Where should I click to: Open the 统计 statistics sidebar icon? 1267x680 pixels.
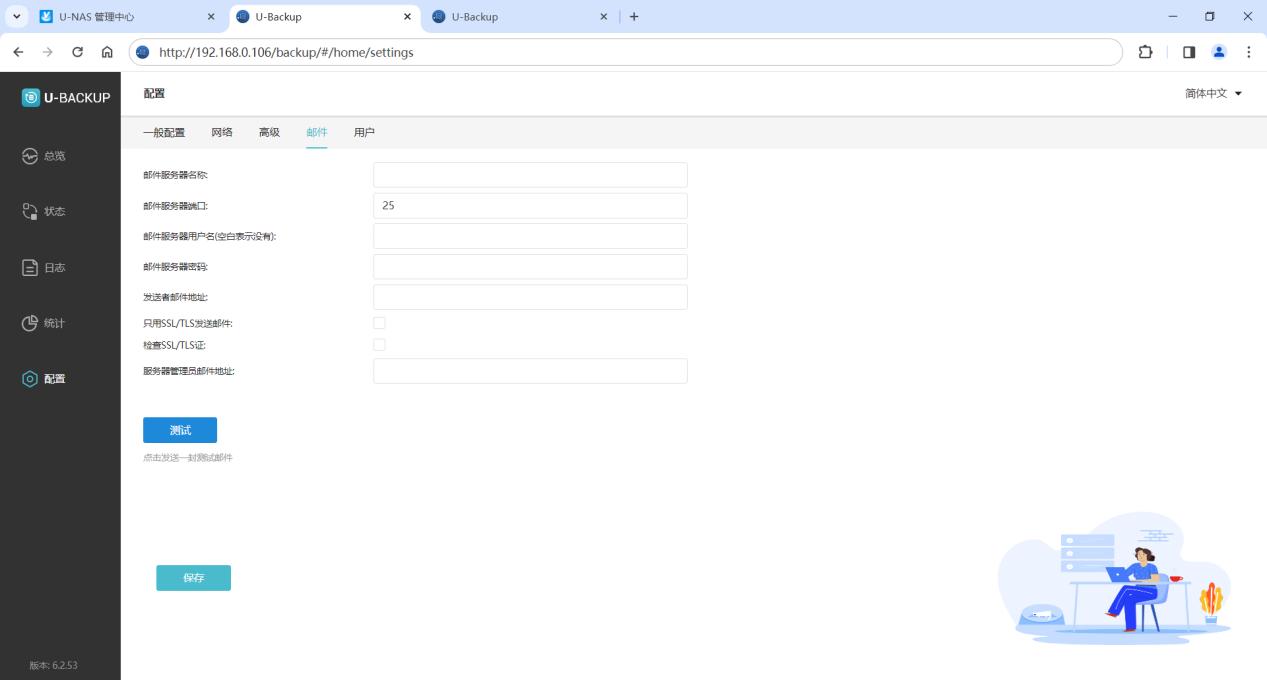31,323
